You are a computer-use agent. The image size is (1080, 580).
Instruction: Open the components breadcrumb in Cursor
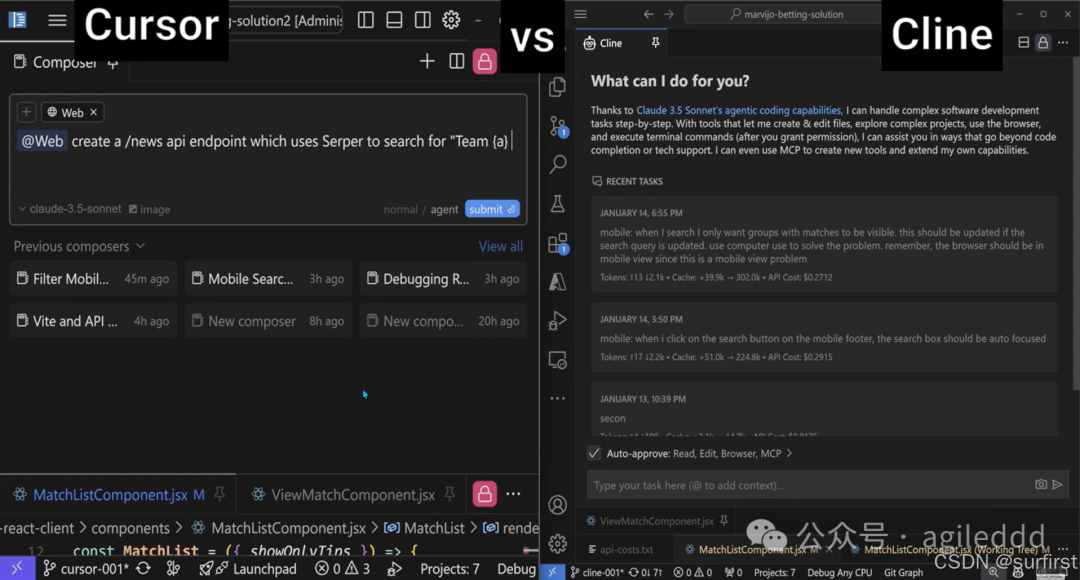pos(130,528)
